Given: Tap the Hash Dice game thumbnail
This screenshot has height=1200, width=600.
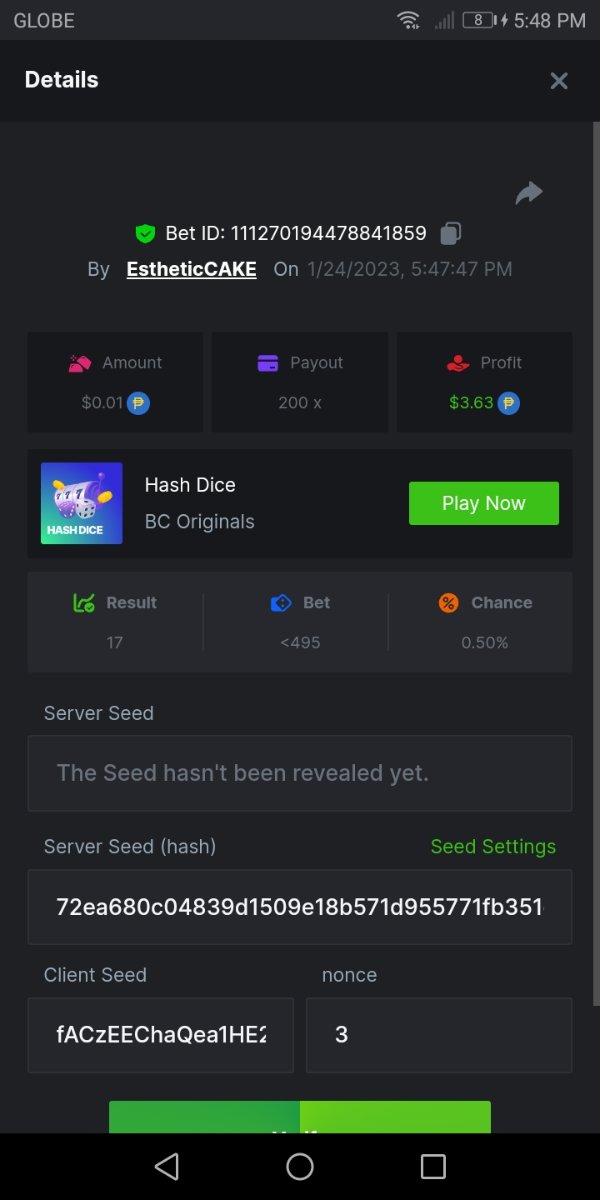Looking at the screenshot, I should (x=82, y=503).
